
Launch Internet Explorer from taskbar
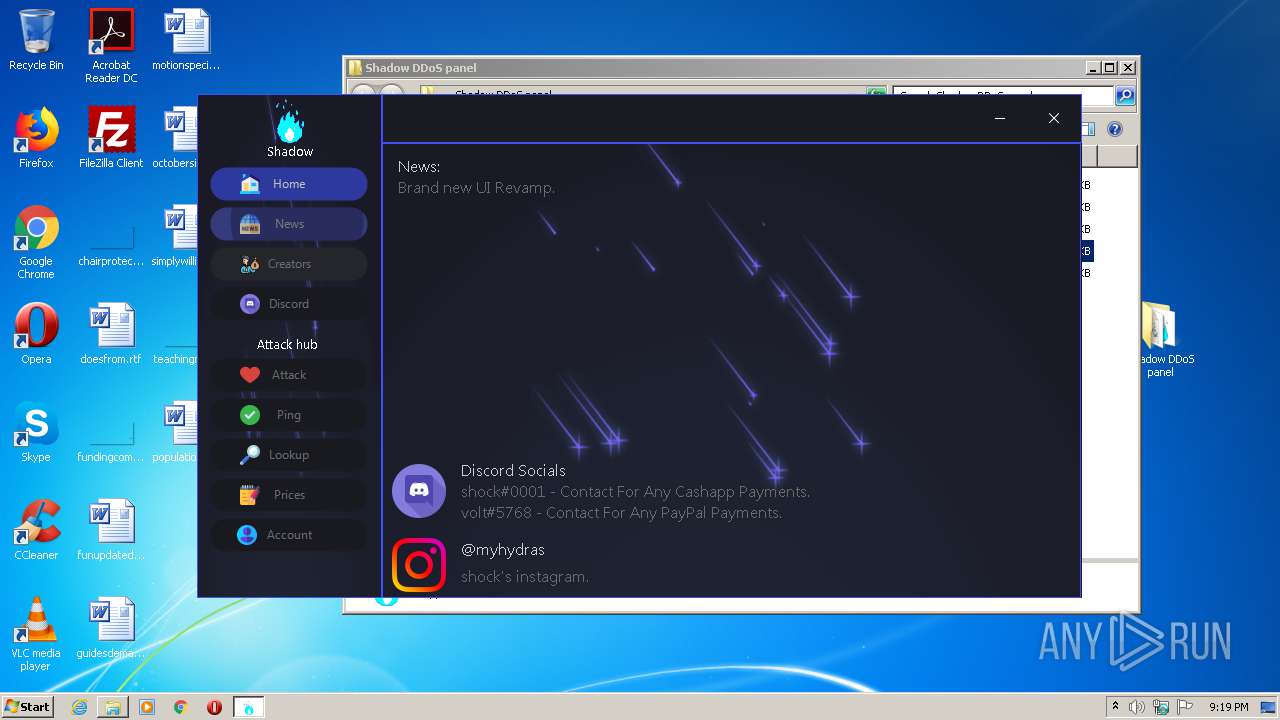coord(79,707)
